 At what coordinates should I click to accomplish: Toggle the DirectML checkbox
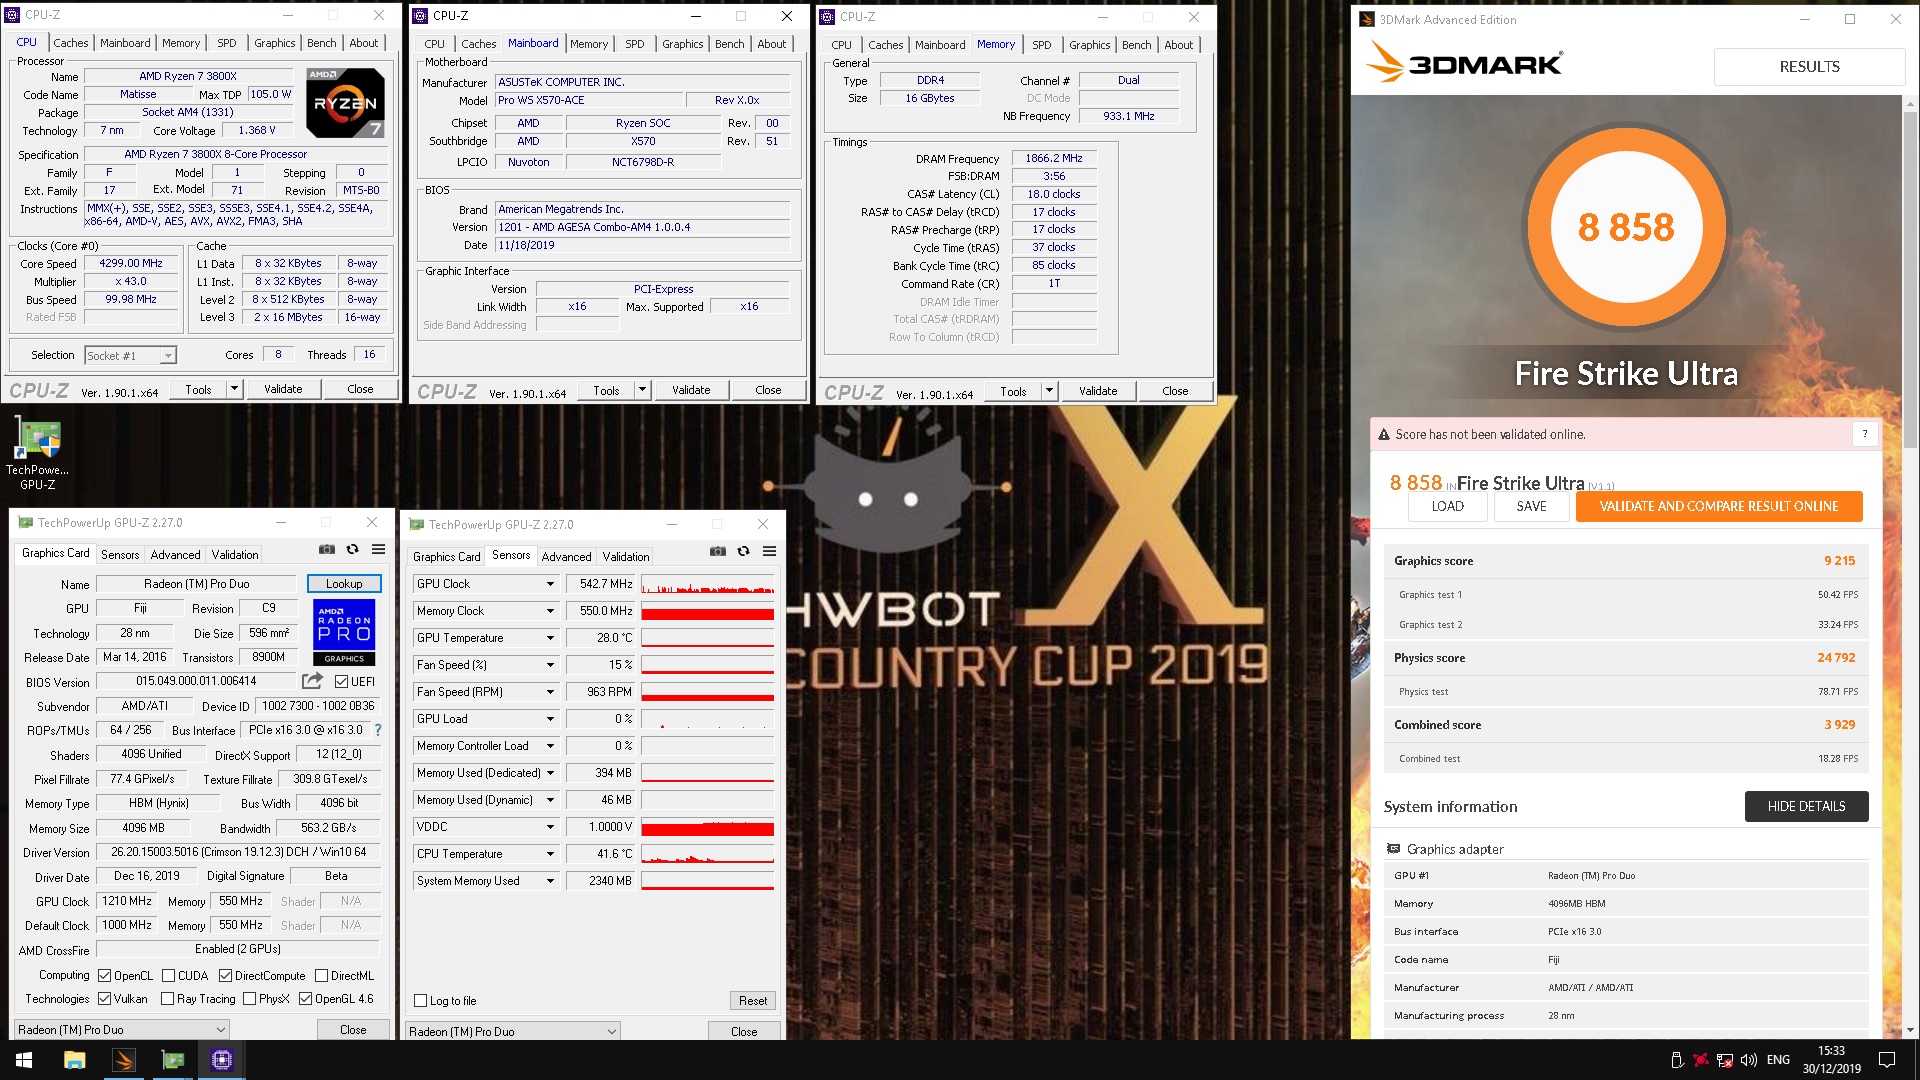(x=321, y=976)
